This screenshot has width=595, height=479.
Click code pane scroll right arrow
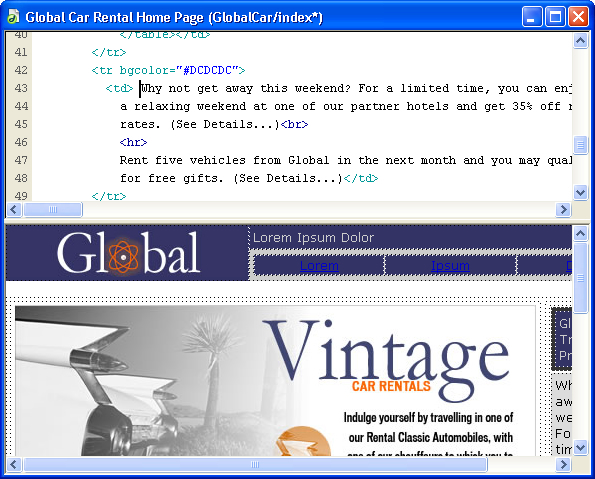tap(563, 210)
